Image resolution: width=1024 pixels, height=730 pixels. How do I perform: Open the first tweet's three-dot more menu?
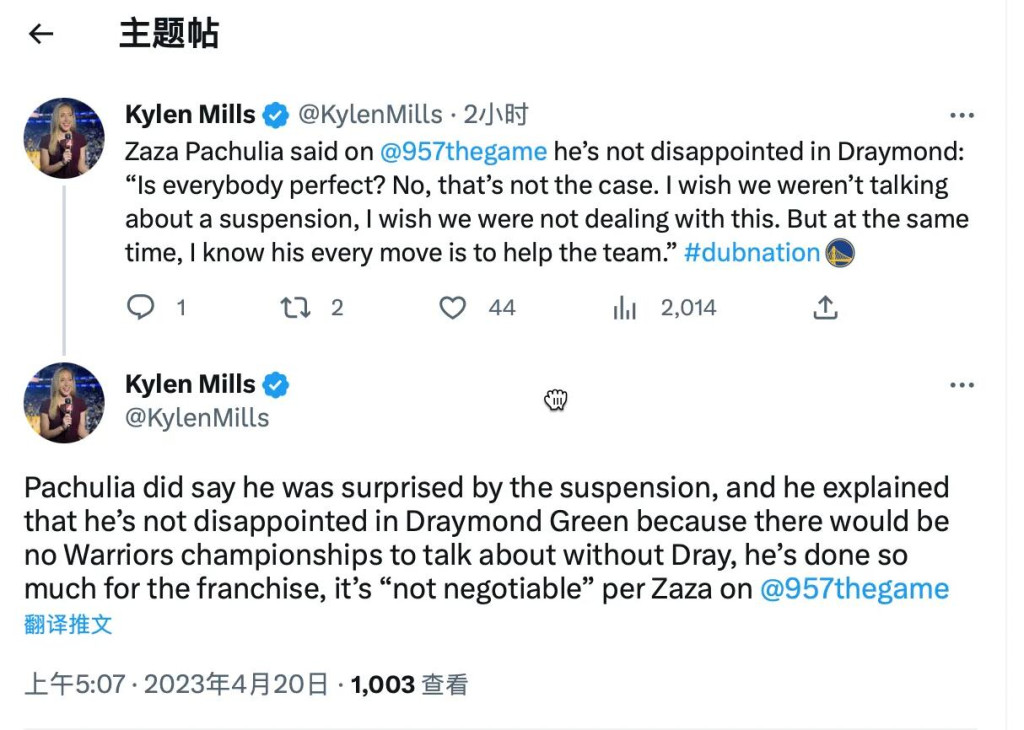(x=961, y=116)
